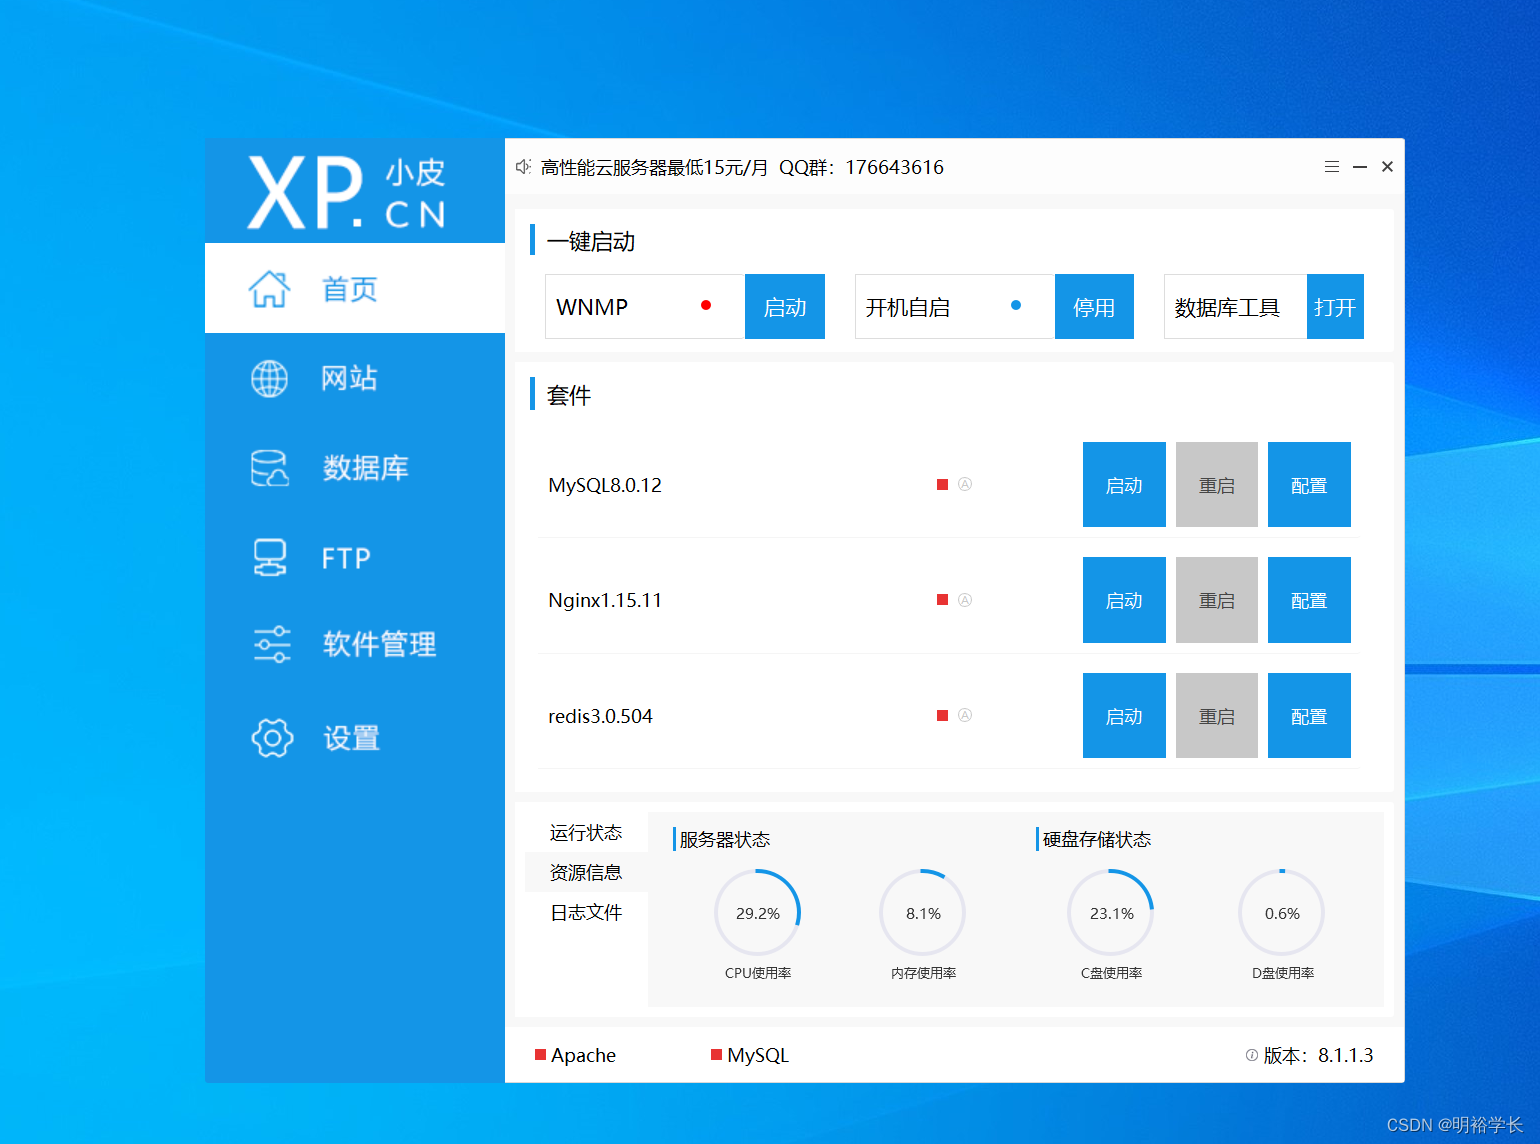1540x1144 pixels.
Task: Click the memory usage 8.1% gauge
Action: click(923, 913)
